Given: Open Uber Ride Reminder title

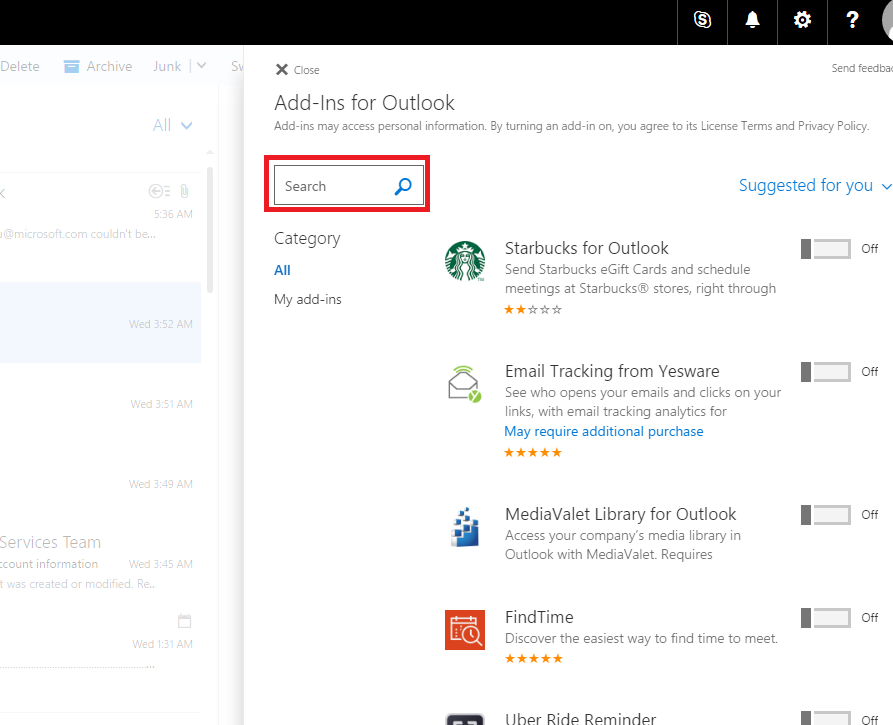Looking at the screenshot, I should point(580,718).
